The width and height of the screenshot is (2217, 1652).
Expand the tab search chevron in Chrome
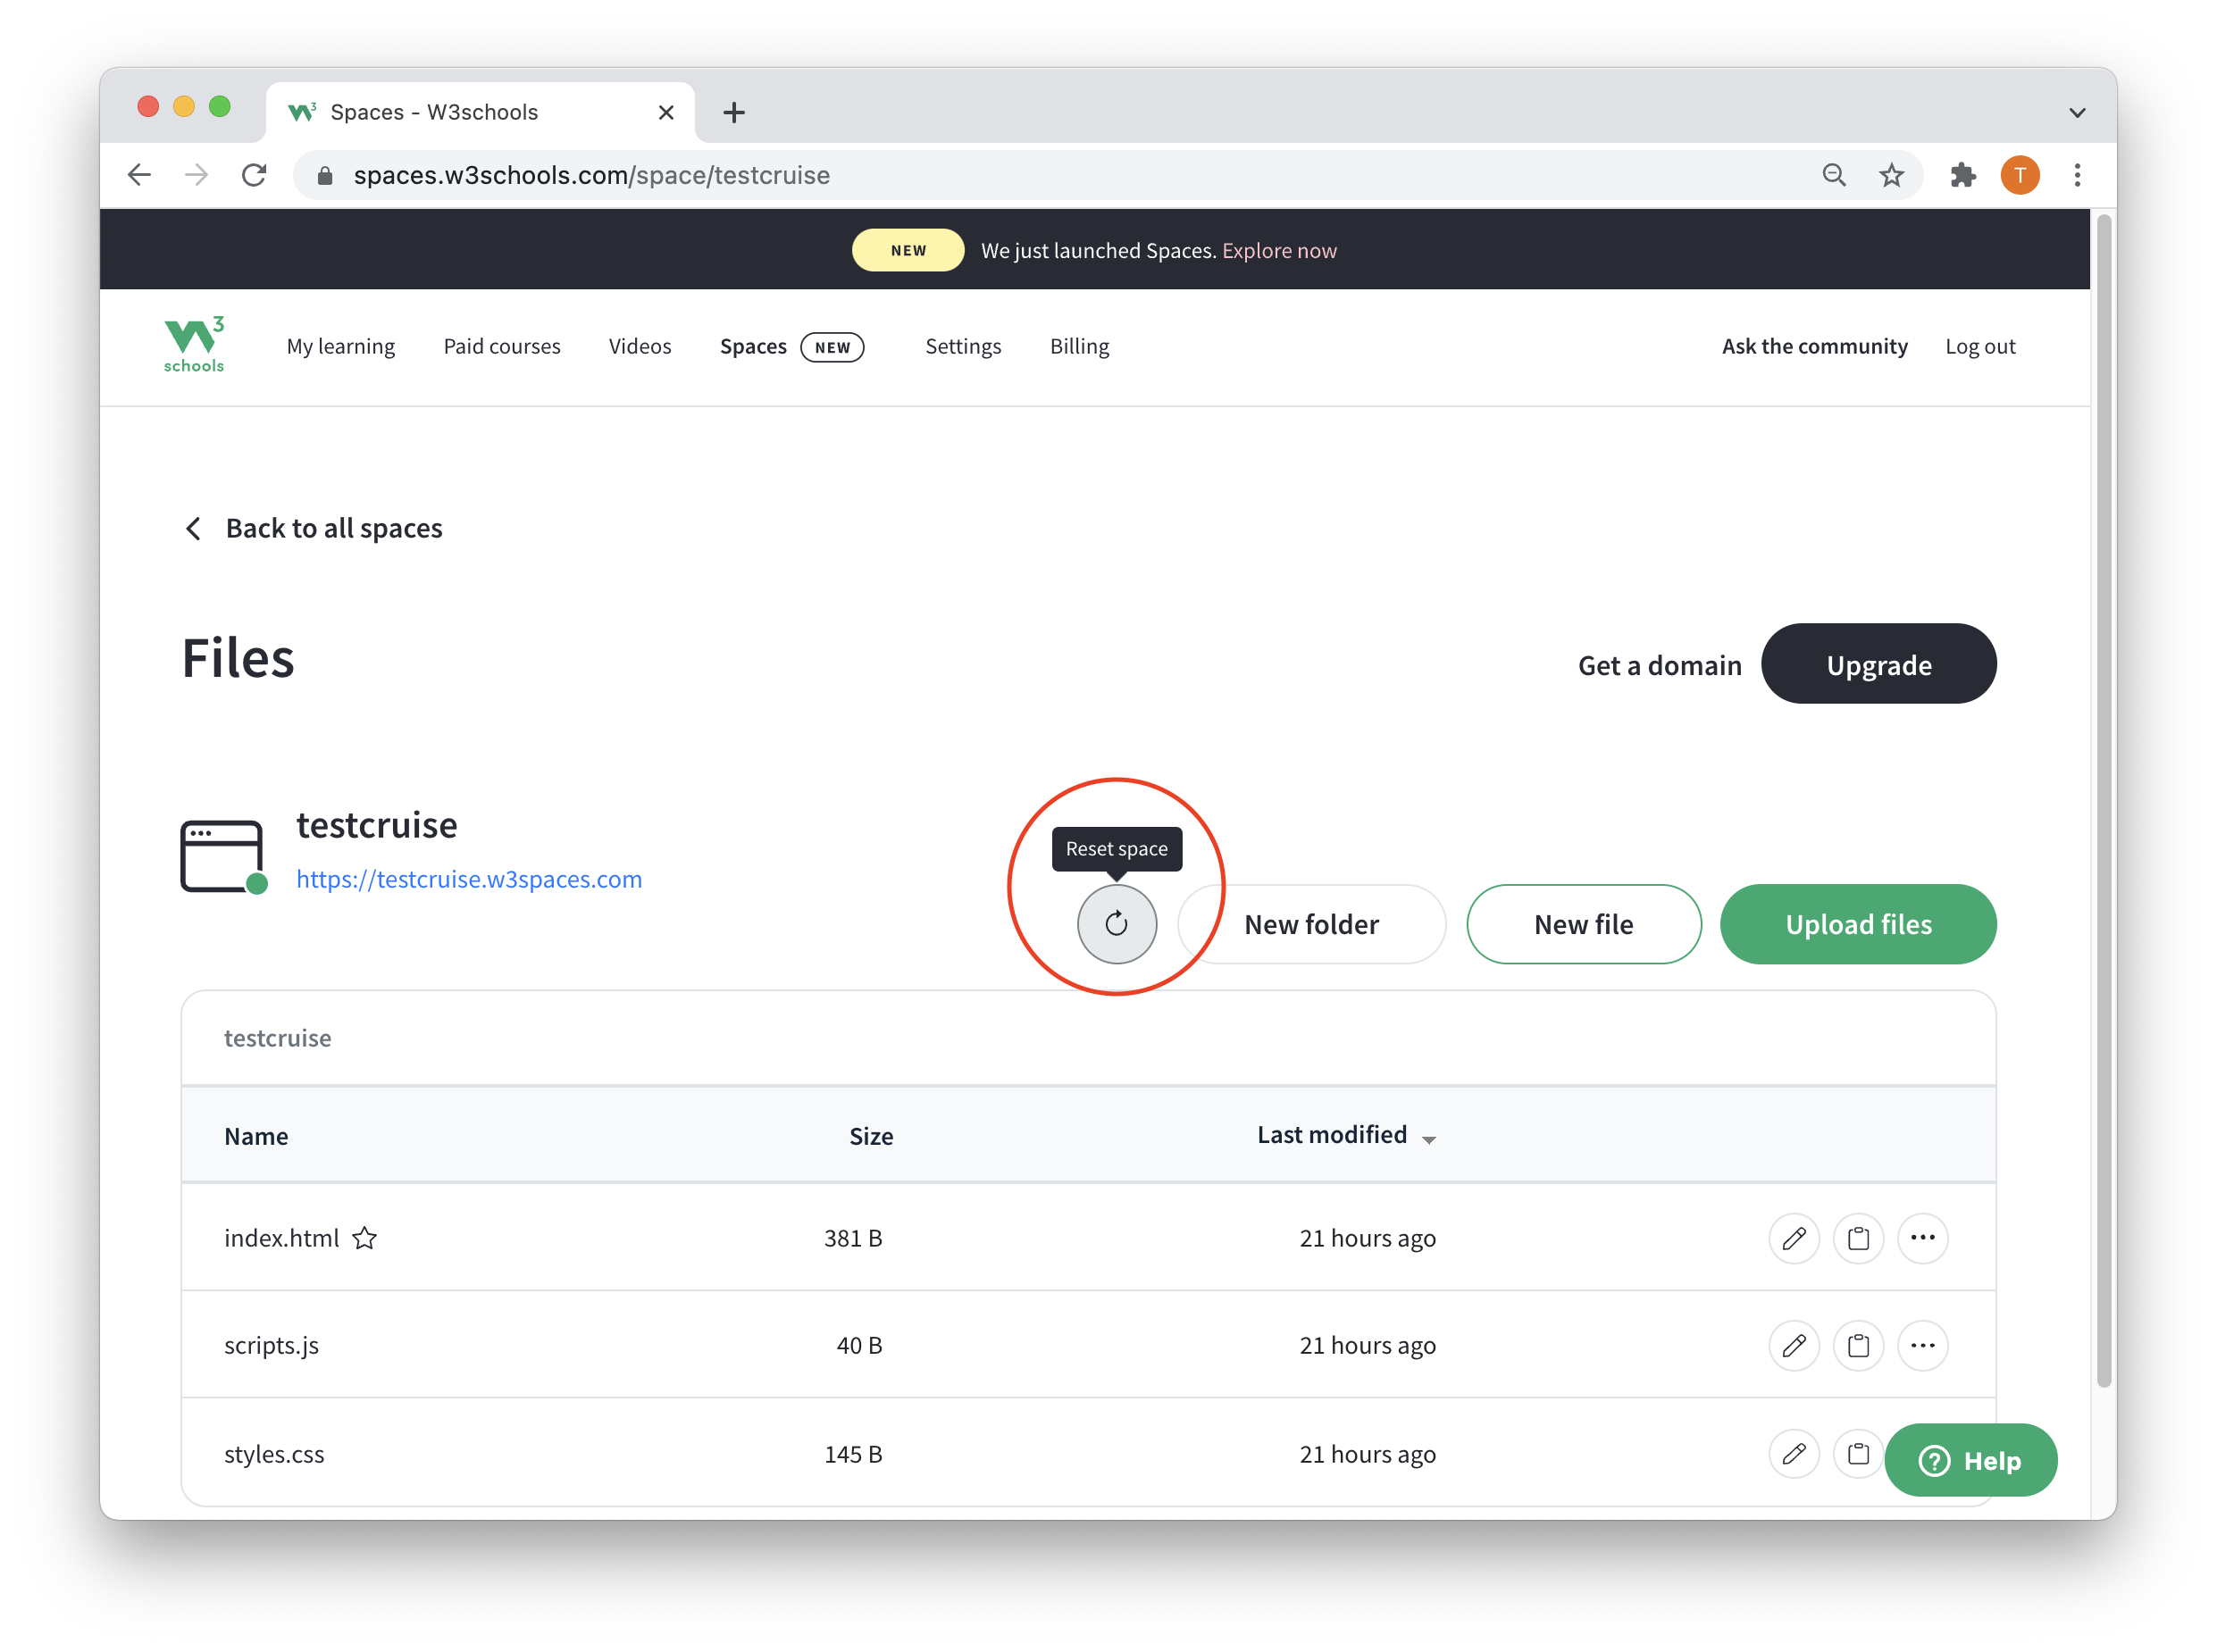[x=2077, y=112]
